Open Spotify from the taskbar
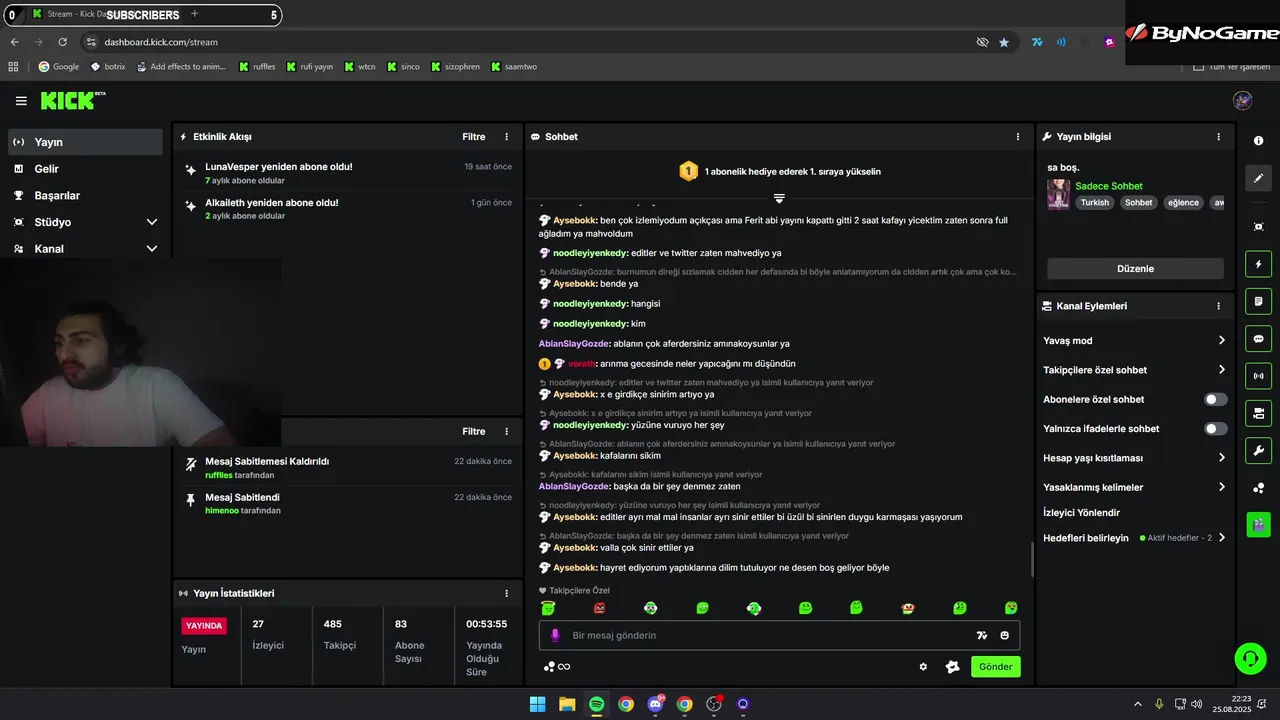This screenshot has height=720, width=1280. click(596, 704)
